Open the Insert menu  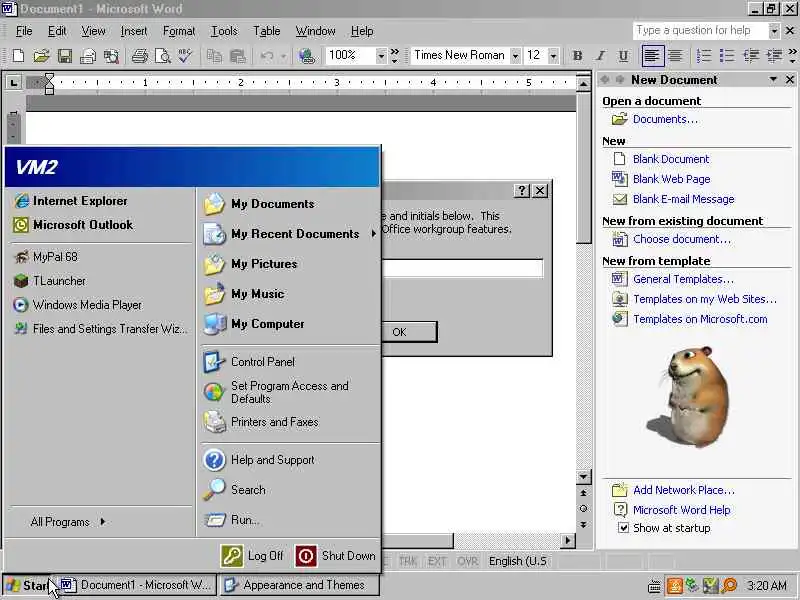pos(134,31)
